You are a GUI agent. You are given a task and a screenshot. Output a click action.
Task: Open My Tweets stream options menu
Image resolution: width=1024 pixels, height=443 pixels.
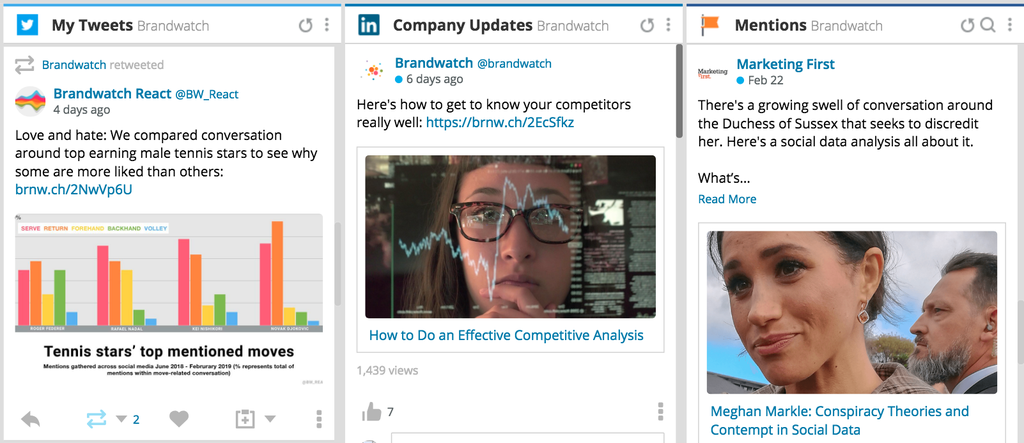coord(326,25)
